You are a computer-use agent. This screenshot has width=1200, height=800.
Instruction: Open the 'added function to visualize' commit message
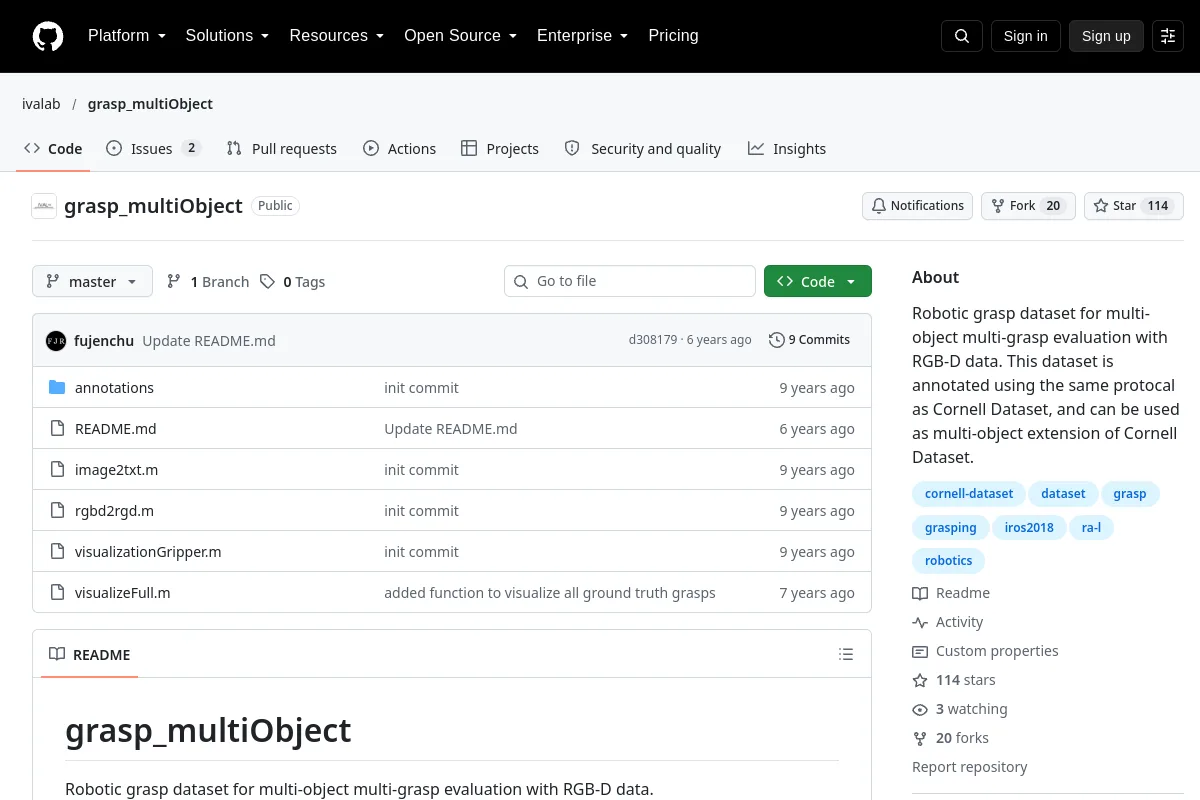coord(550,593)
